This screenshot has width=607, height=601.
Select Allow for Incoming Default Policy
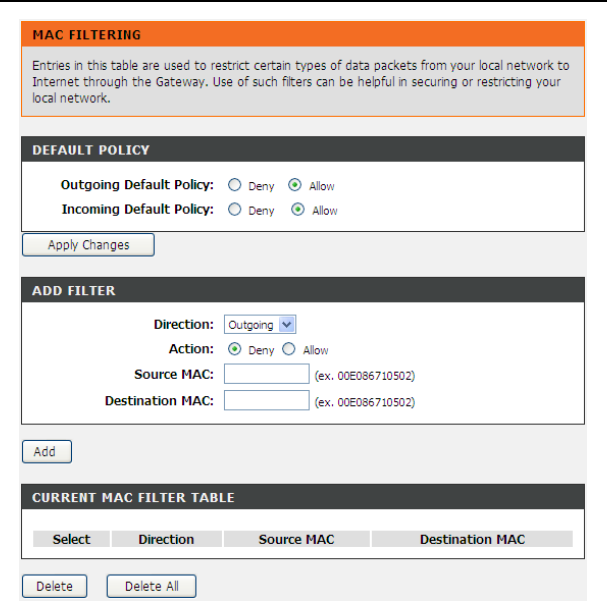pos(298,210)
